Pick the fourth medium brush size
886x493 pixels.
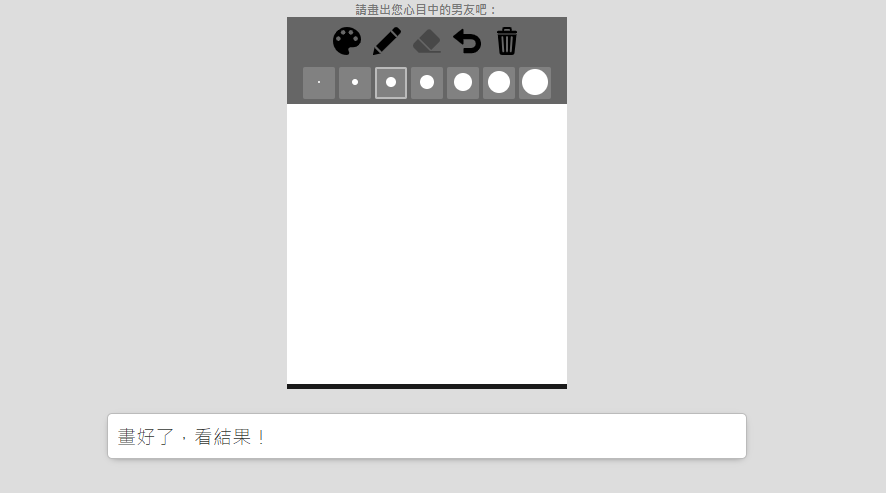(427, 83)
